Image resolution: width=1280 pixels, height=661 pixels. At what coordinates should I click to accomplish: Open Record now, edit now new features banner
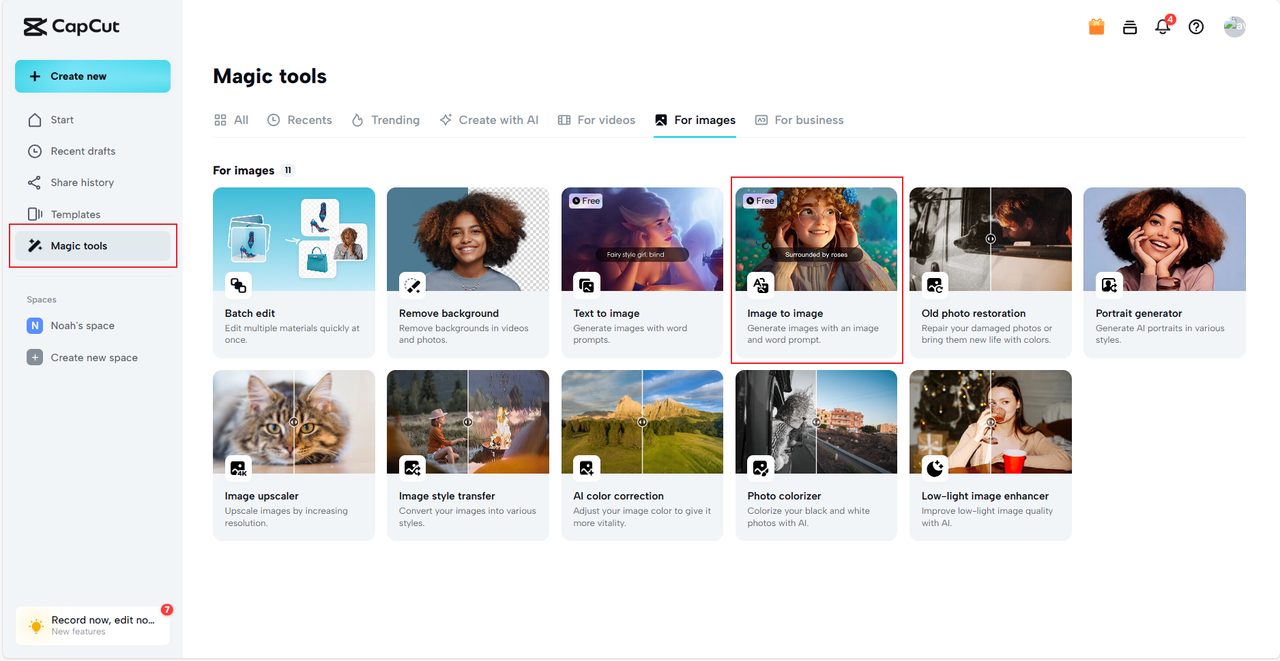(x=92, y=625)
